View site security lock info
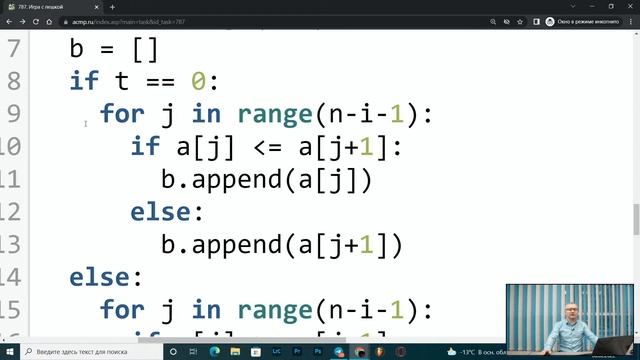Image resolution: width=640 pixels, height=360 pixels. tap(65, 22)
